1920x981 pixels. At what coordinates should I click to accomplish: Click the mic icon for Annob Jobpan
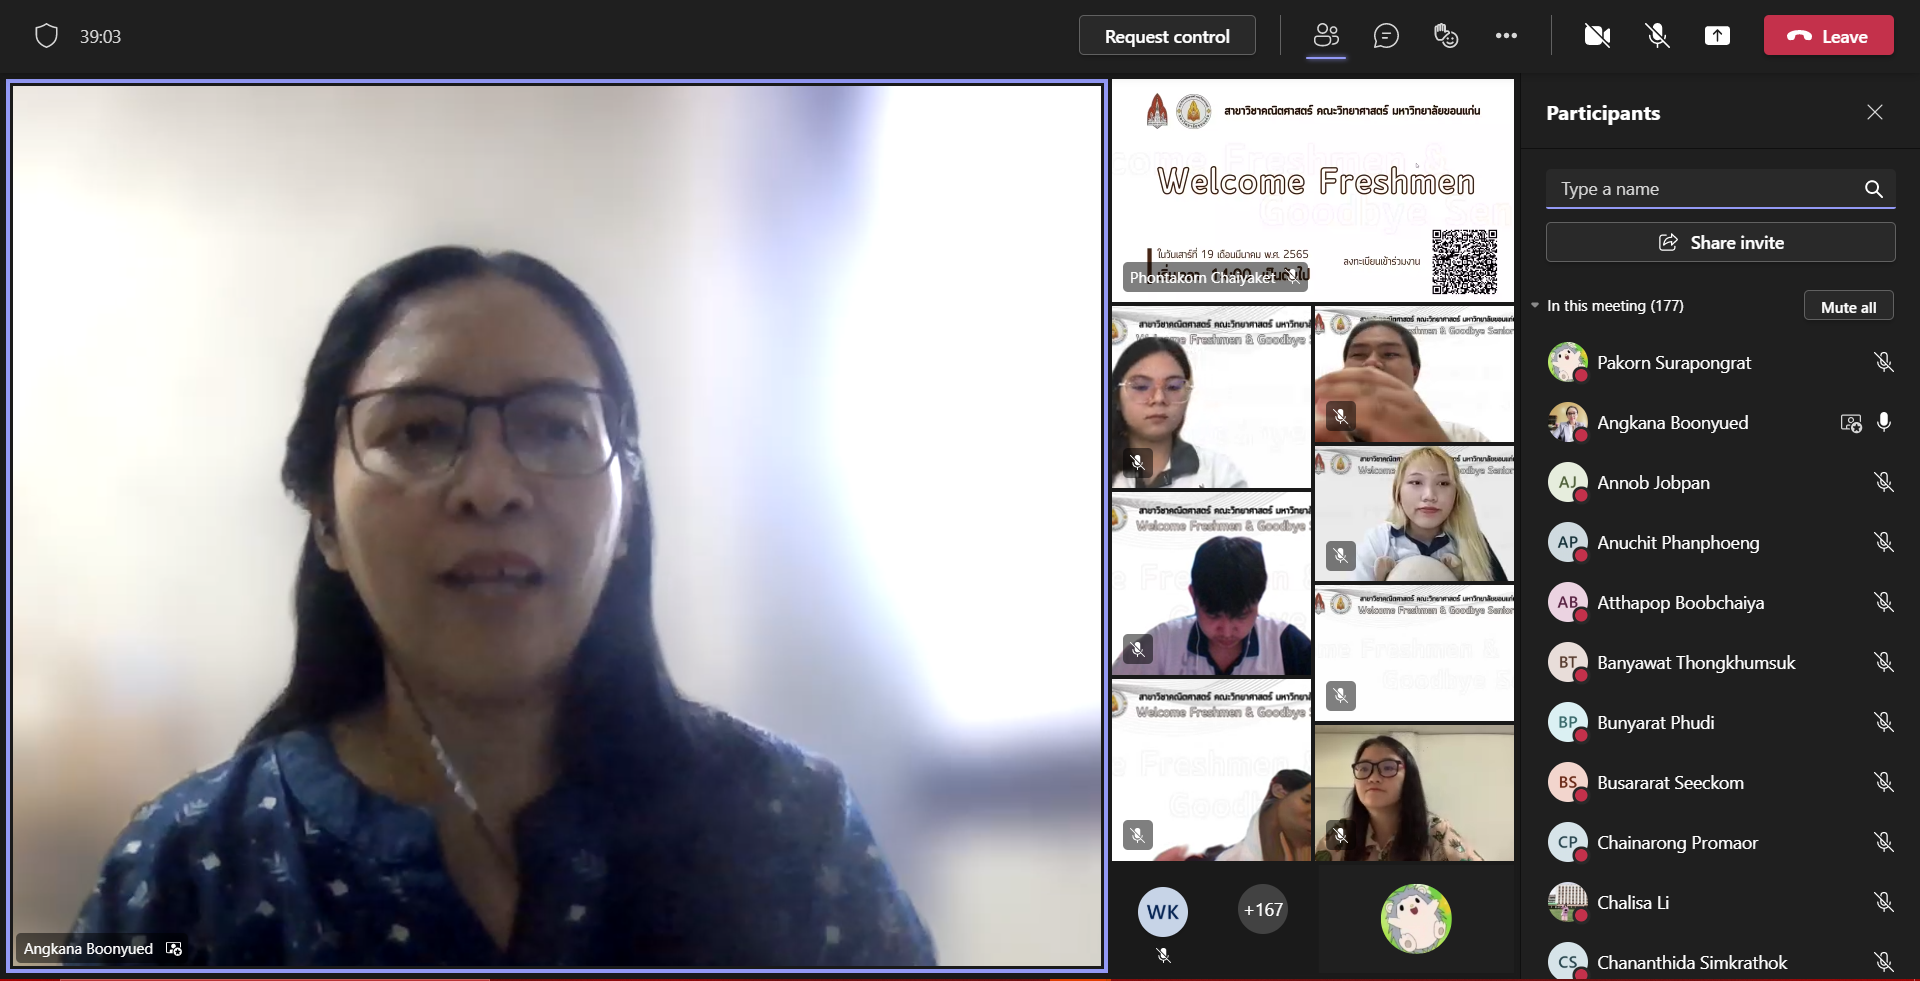tap(1884, 482)
